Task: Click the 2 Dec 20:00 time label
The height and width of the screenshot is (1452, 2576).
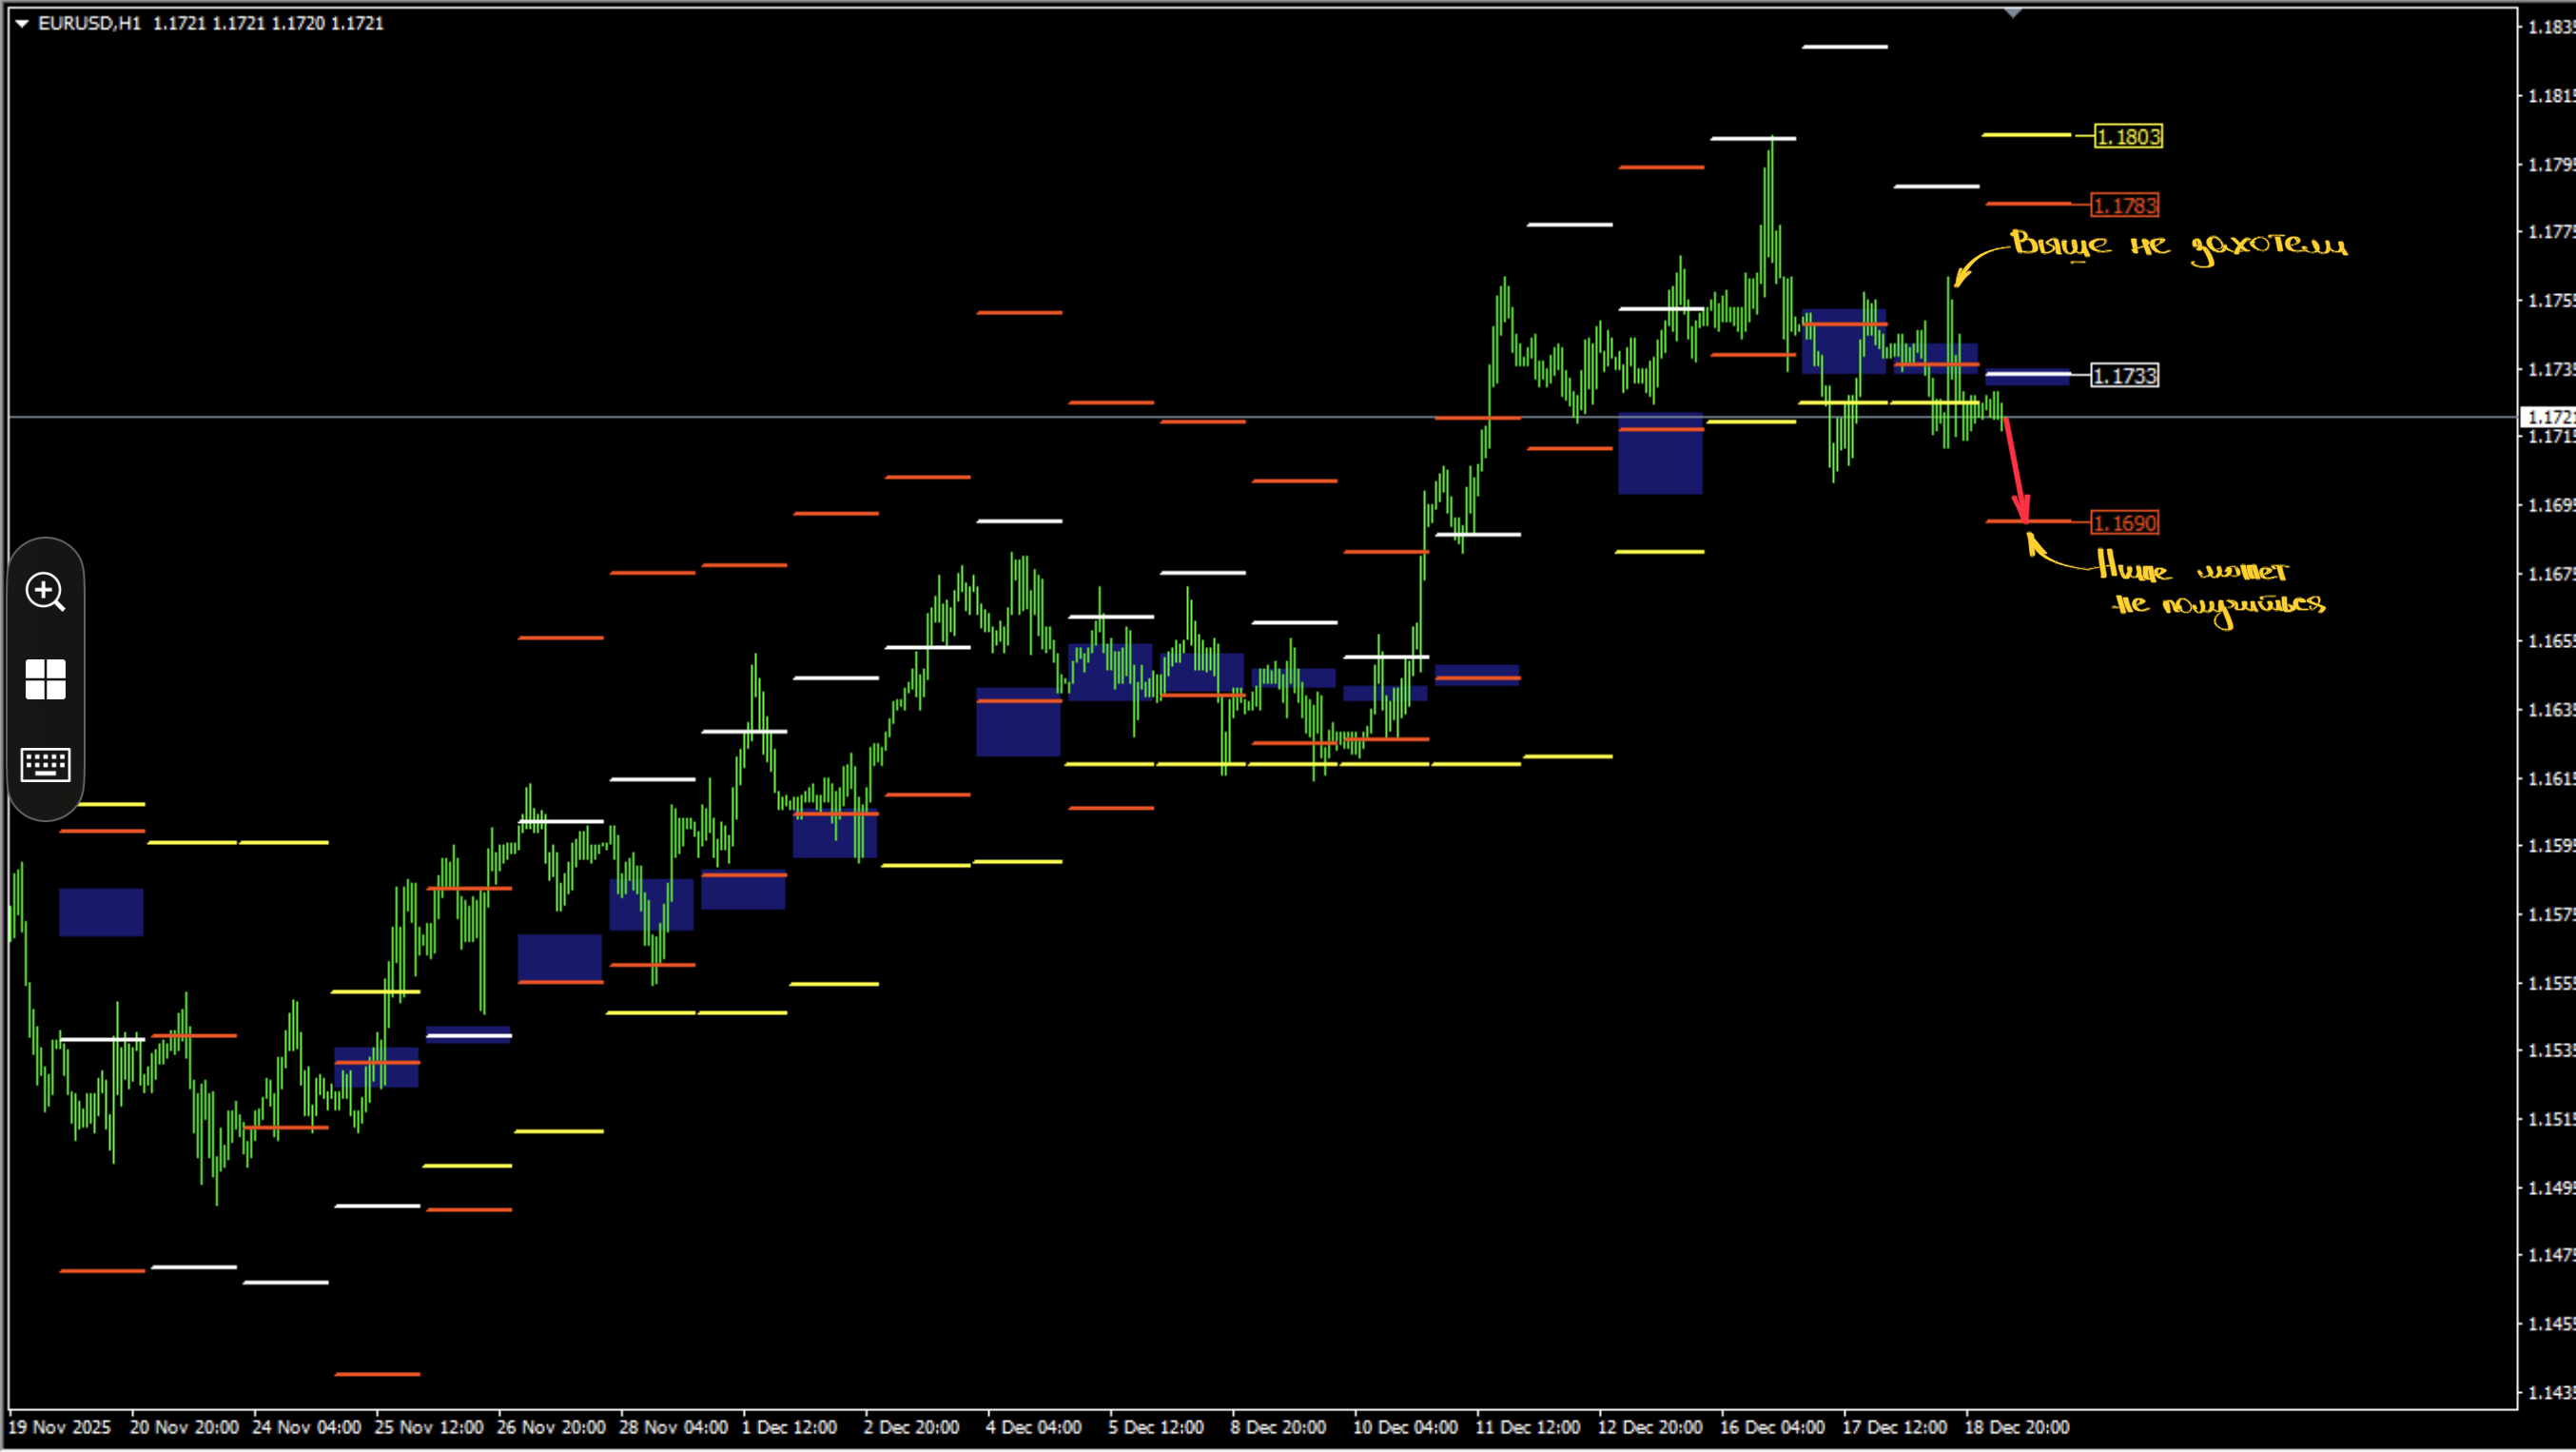Action: click(911, 1427)
